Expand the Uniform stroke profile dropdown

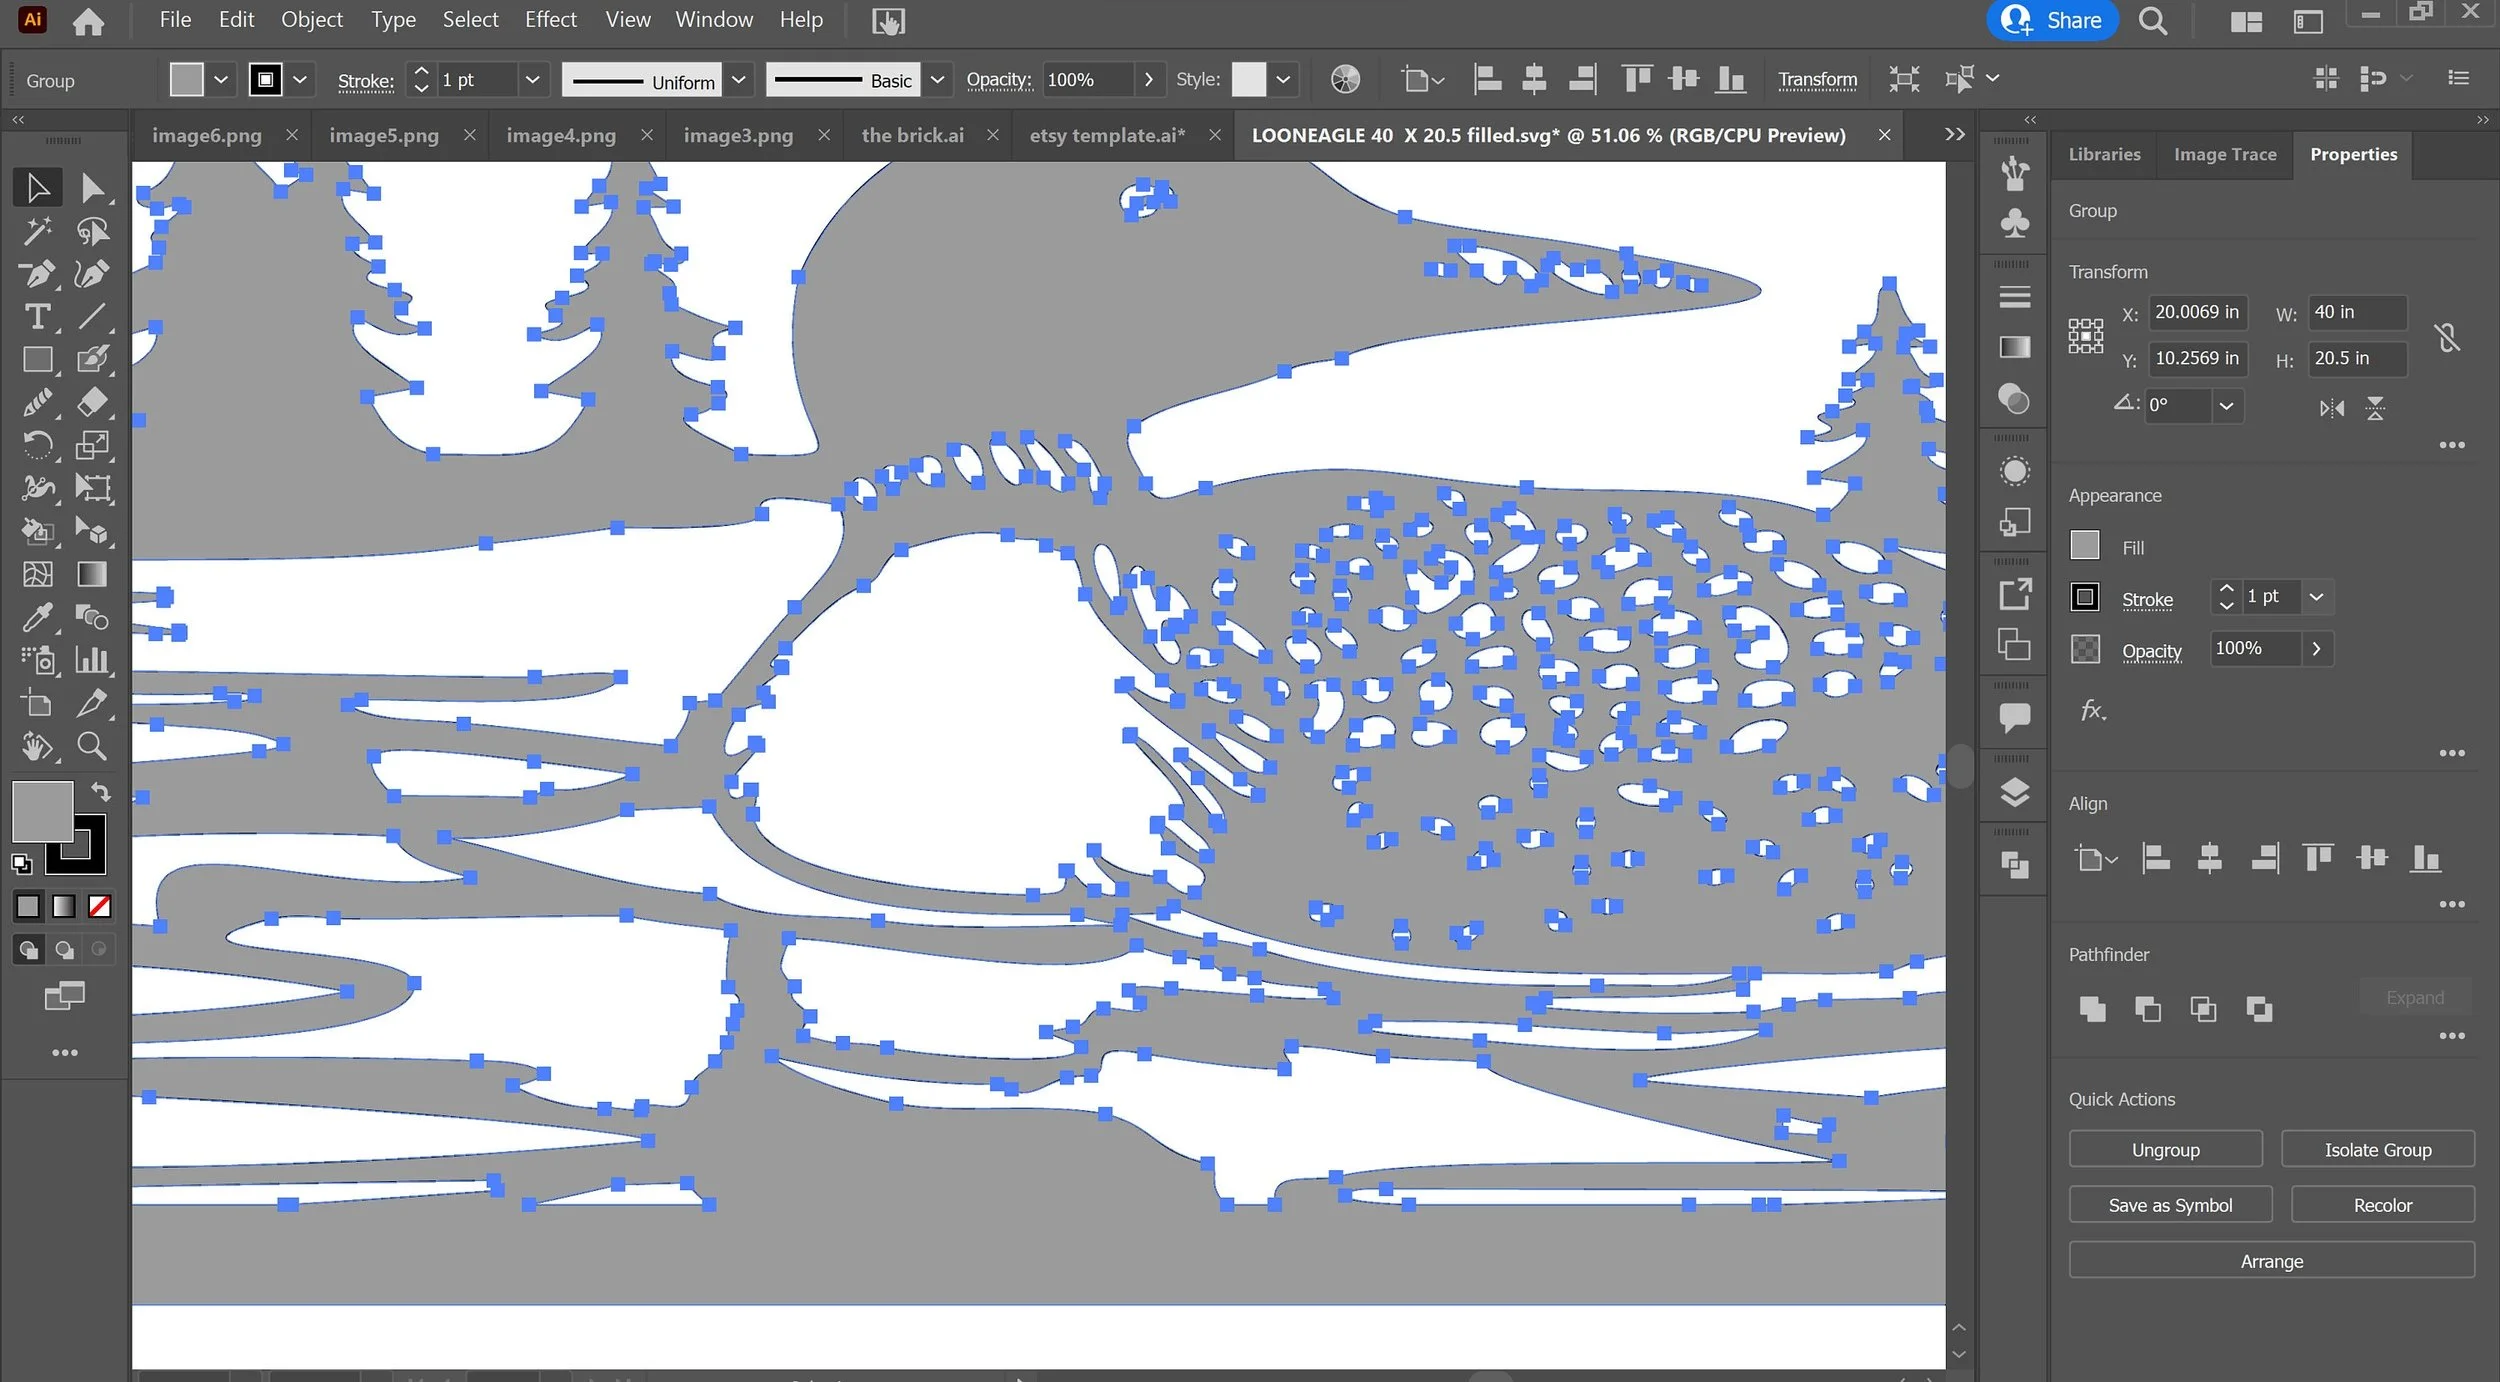pyautogui.click(x=738, y=80)
